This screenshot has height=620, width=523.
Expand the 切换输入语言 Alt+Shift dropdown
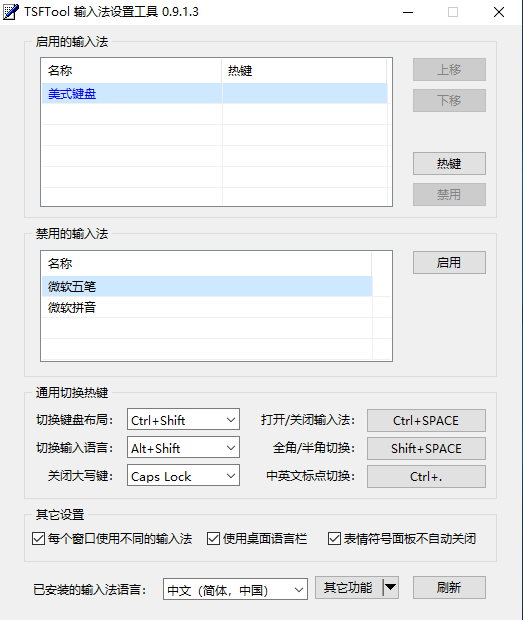pos(183,447)
